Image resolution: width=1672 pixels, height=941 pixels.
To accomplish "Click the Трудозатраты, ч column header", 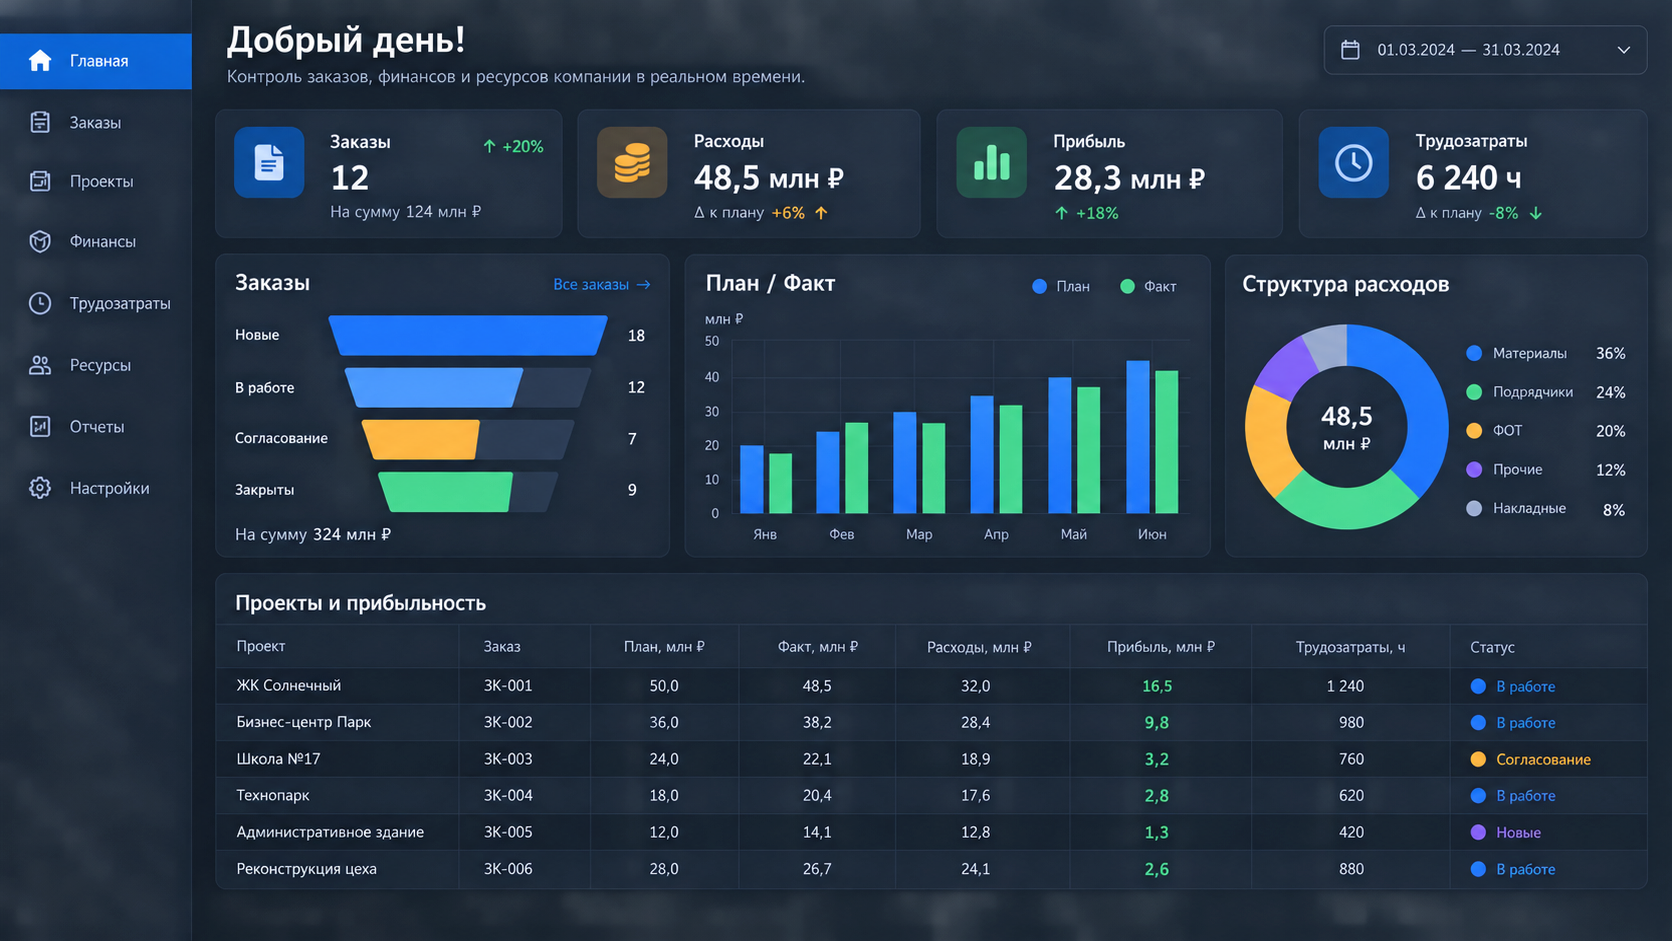I will pyautogui.click(x=1350, y=647).
